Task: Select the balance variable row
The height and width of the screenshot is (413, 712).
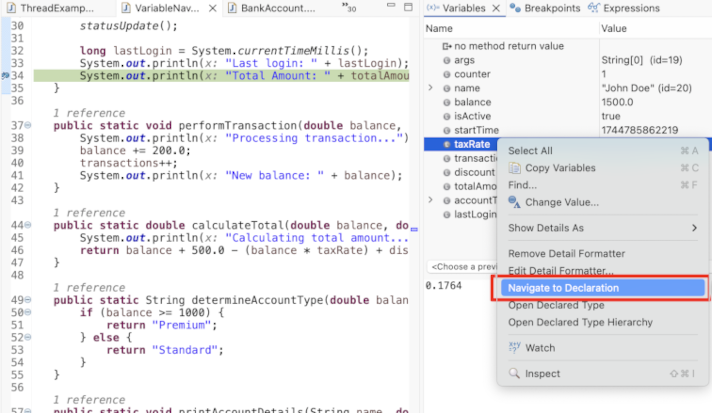Action: point(473,102)
